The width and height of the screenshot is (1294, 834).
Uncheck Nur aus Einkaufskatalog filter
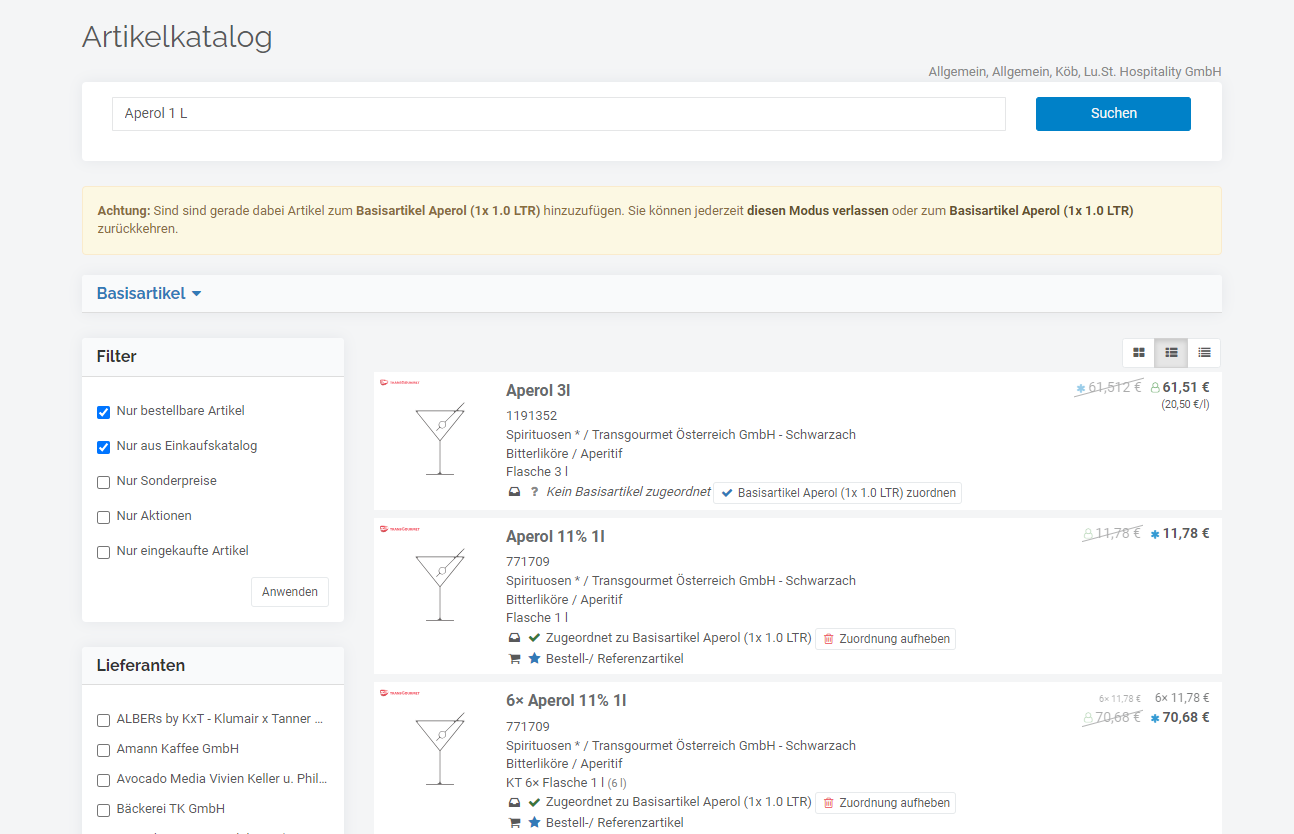(x=103, y=447)
